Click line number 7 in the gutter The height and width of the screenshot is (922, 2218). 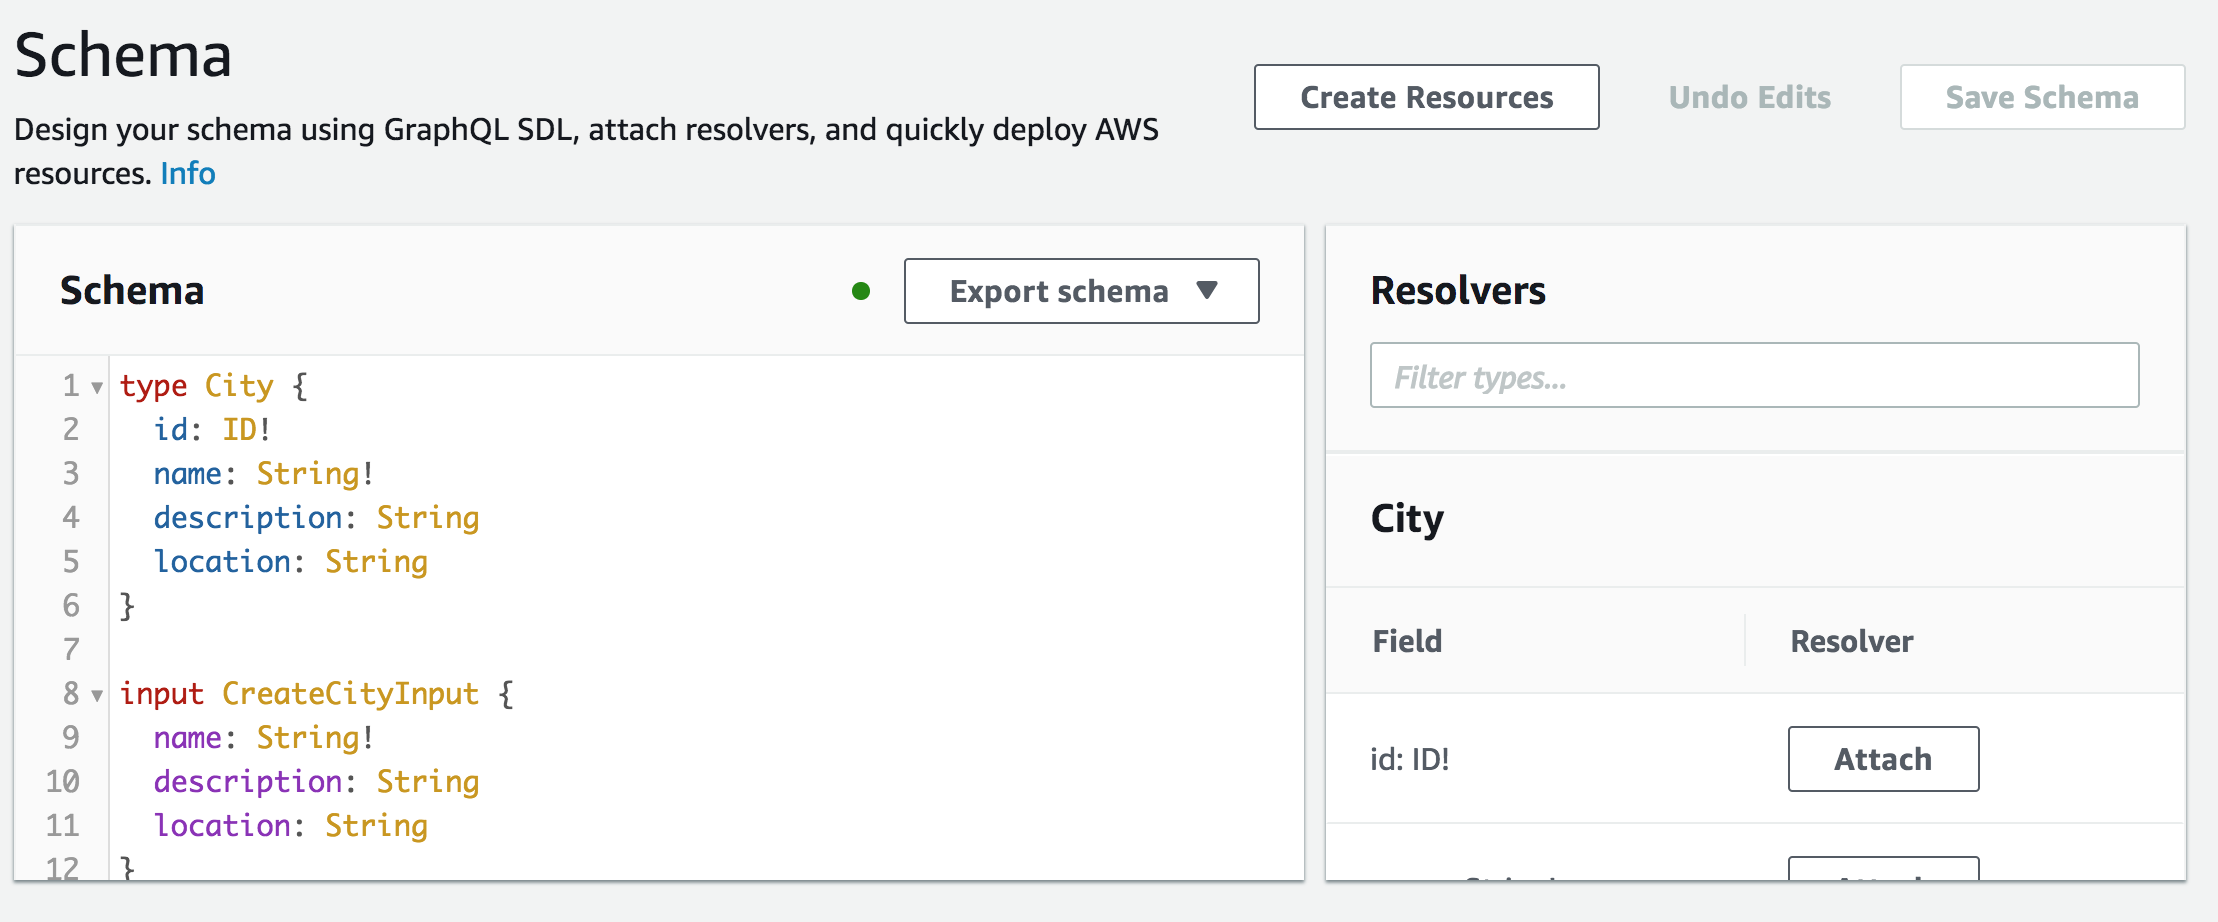tap(71, 650)
